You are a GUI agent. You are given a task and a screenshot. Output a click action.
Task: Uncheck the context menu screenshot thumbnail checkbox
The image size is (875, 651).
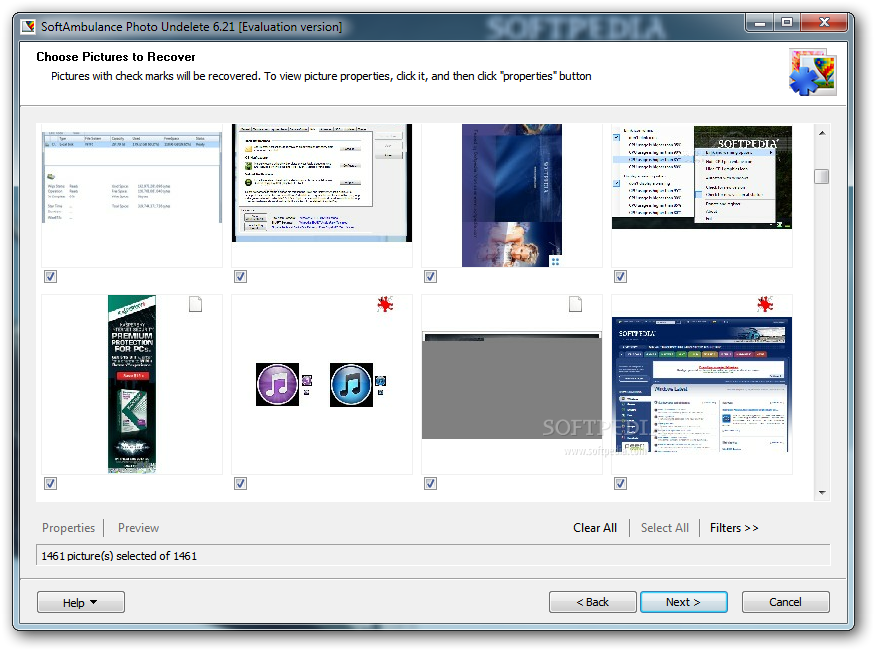[621, 276]
